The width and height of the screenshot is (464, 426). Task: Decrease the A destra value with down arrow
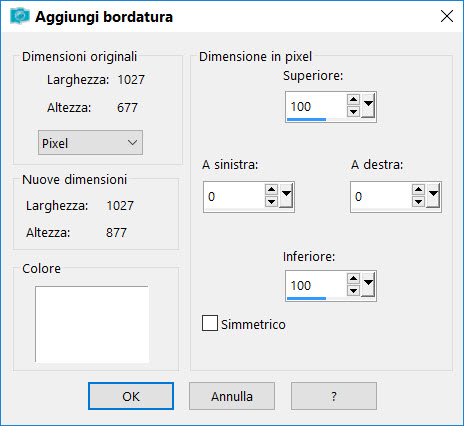pyautogui.click(x=418, y=201)
